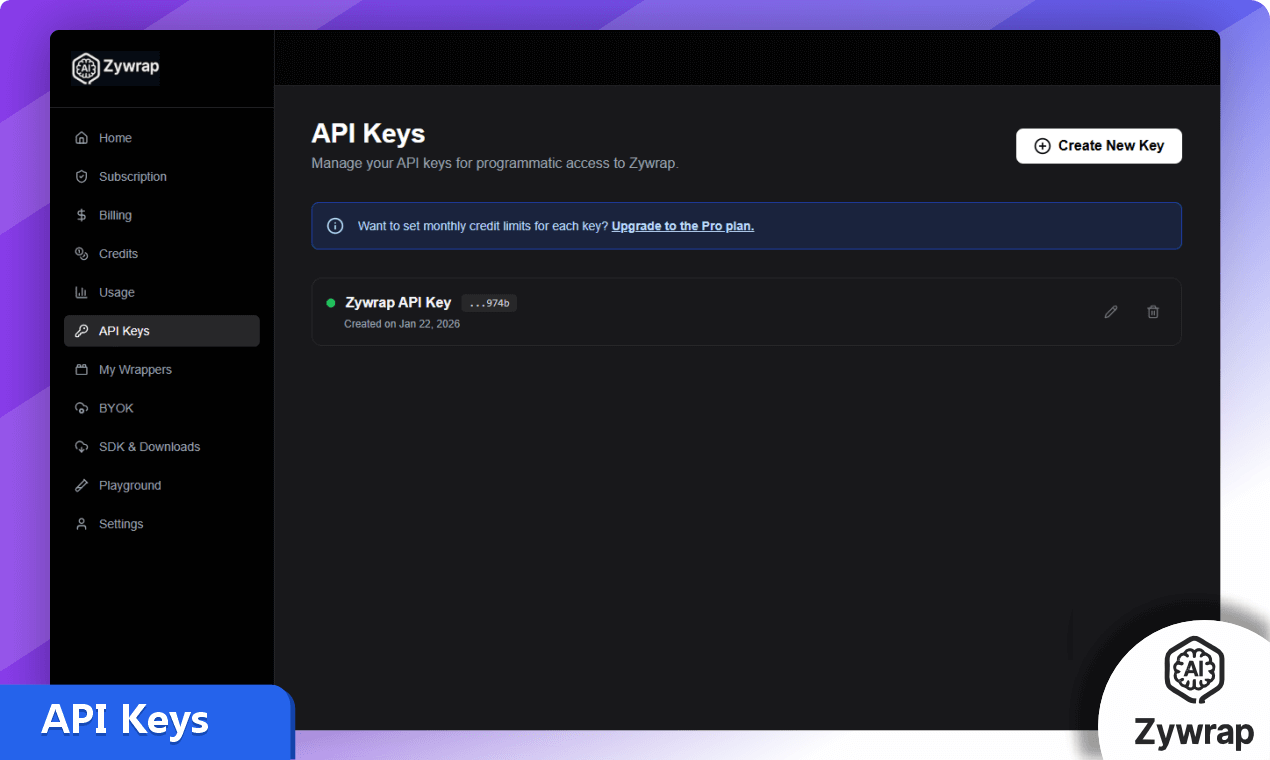Click the BYOK cloud icon
Screen dimensions: 1270x760
click(82, 408)
